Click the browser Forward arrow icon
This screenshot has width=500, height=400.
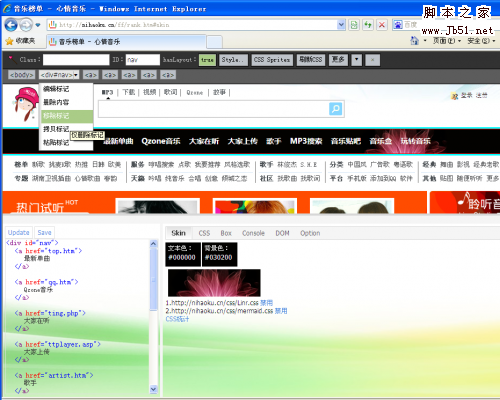(x=26, y=25)
